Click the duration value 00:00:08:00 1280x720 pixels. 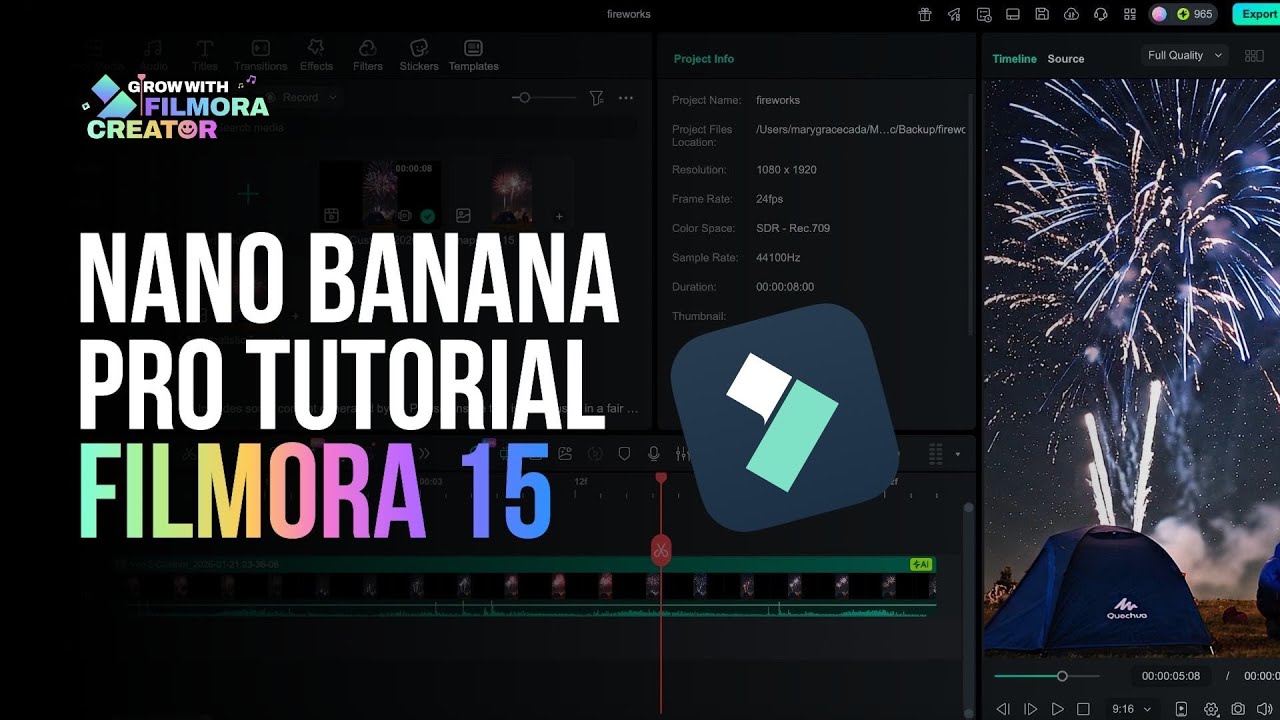[785, 286]
